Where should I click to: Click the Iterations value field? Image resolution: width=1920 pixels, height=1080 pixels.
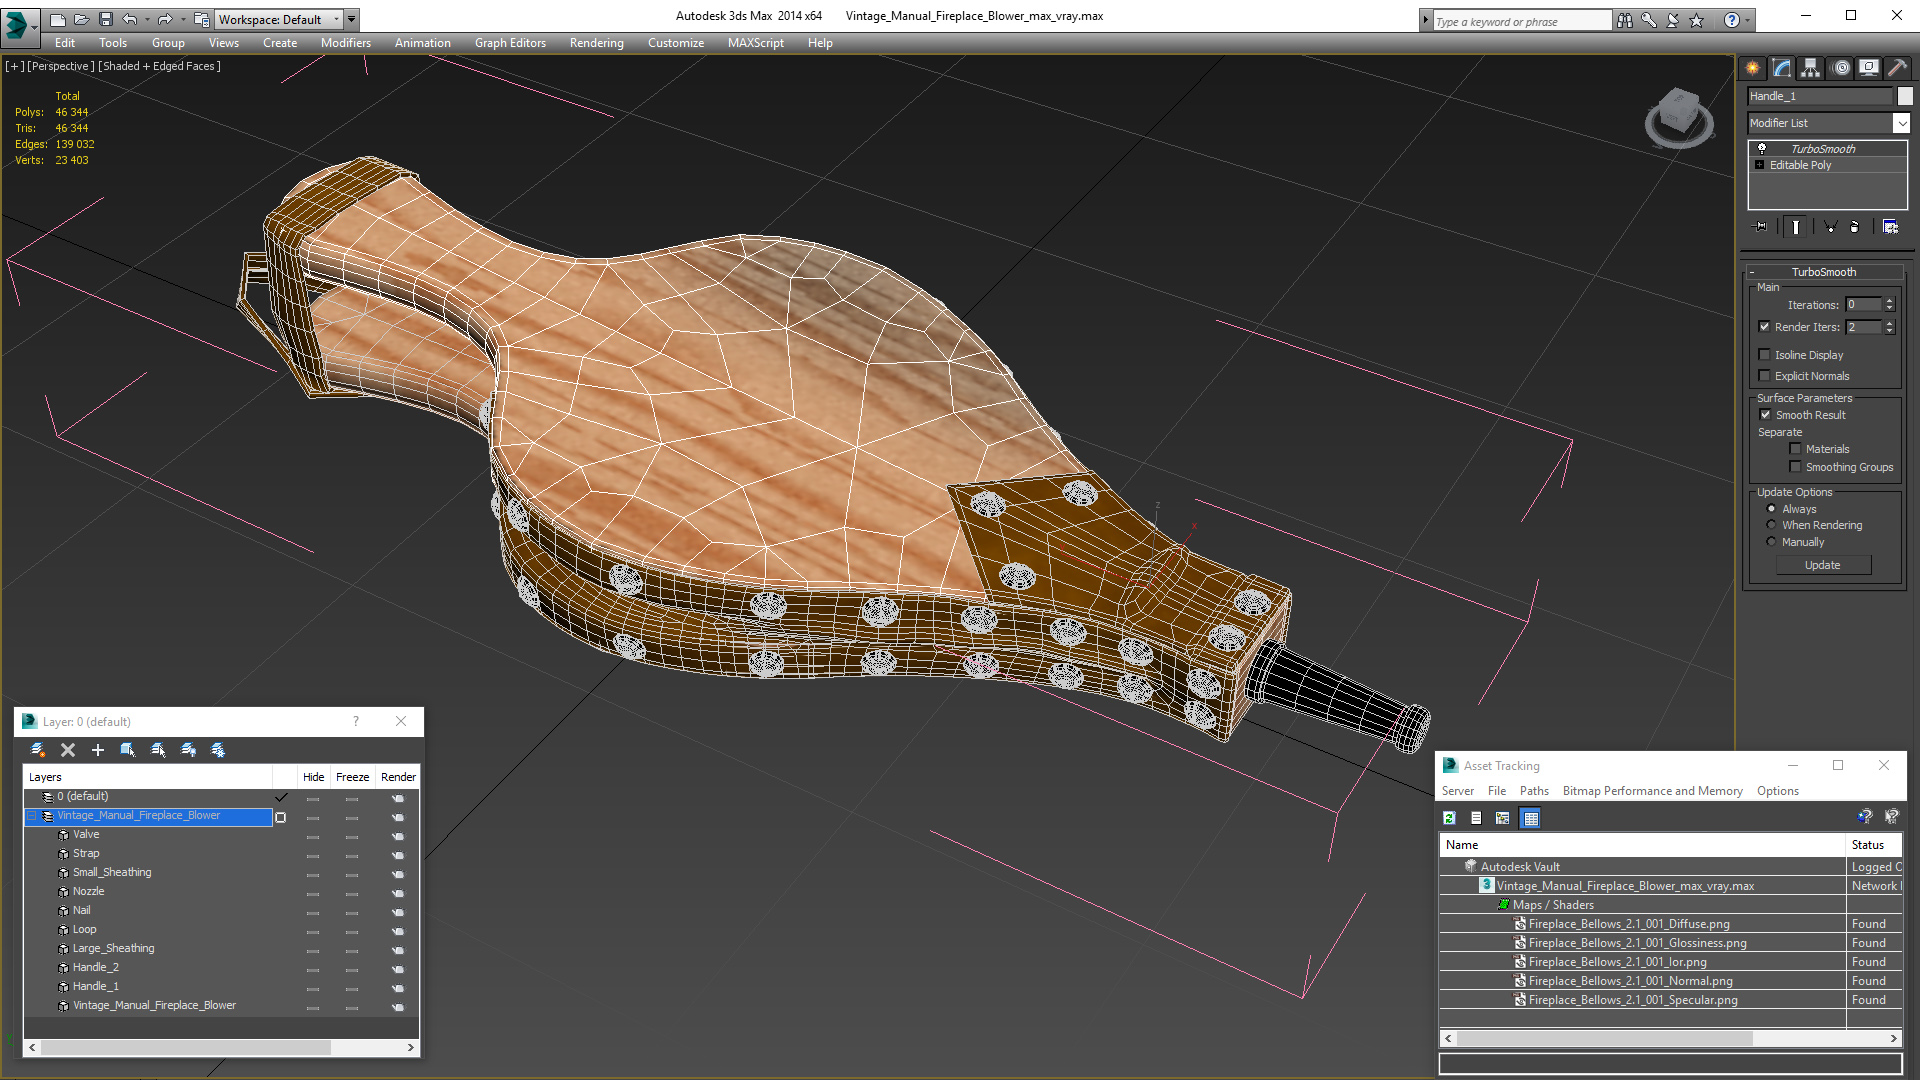[x=1864, y=305]
